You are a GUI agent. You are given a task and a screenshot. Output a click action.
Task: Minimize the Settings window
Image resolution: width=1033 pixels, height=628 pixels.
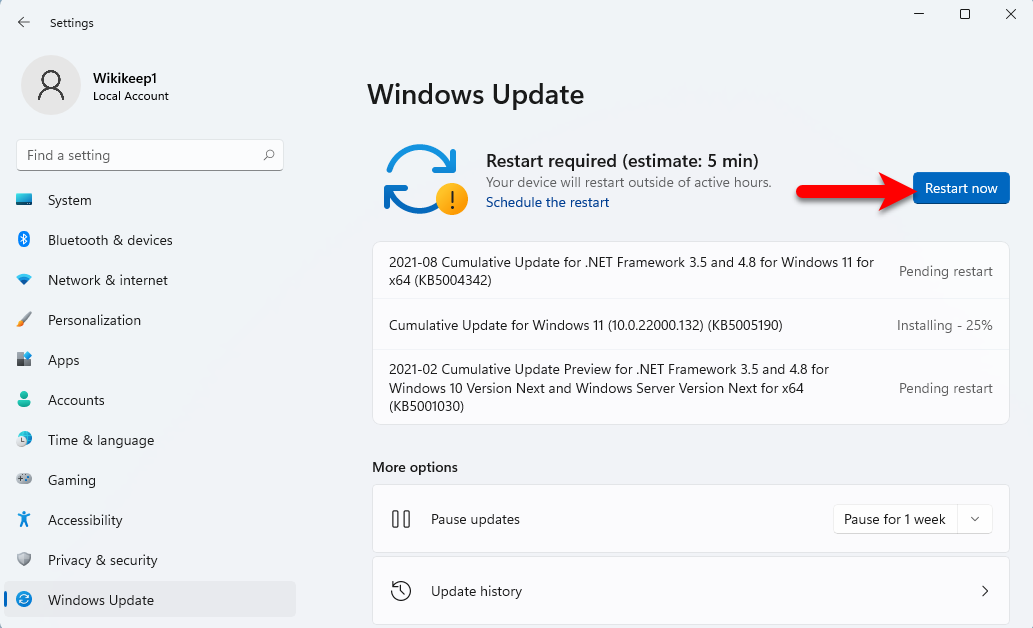[919, 14]
